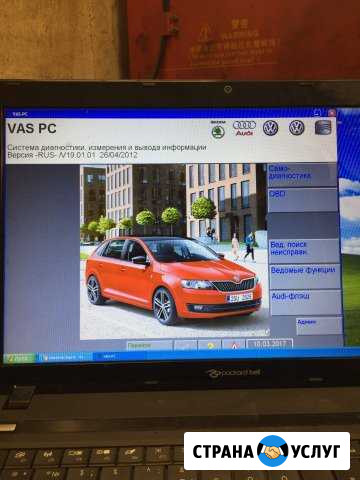
Task: Open the OBD function
Action: click(303, 200)
